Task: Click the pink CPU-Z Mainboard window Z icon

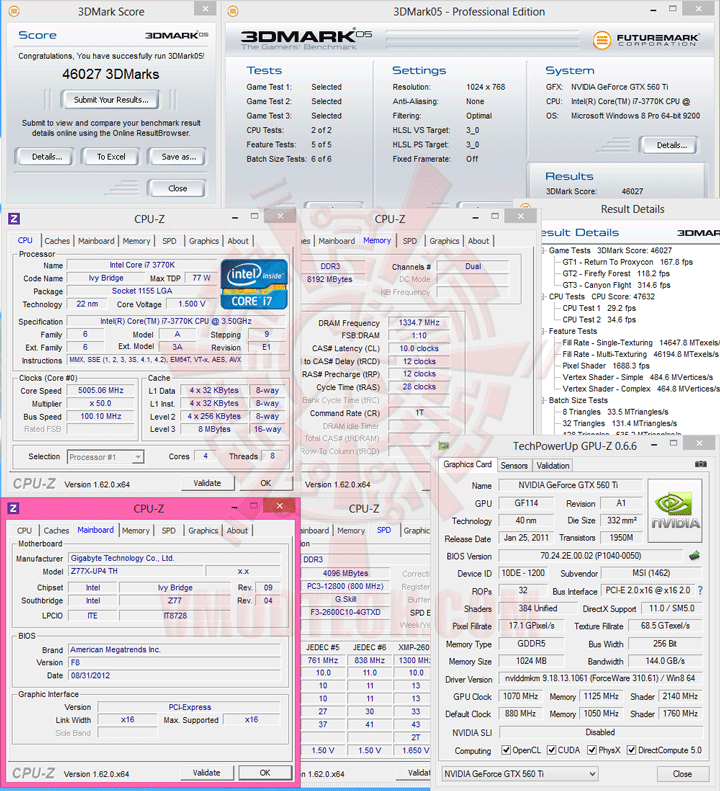Action: coord(14,508)
